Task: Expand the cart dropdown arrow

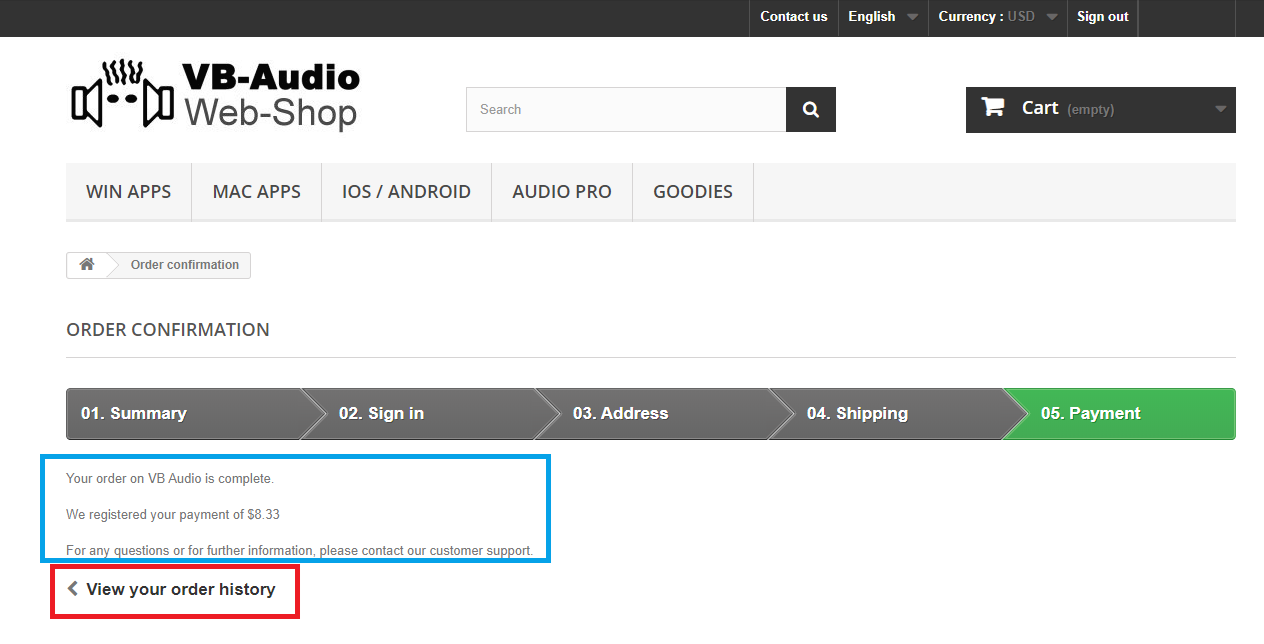Action: (1221, 110)
